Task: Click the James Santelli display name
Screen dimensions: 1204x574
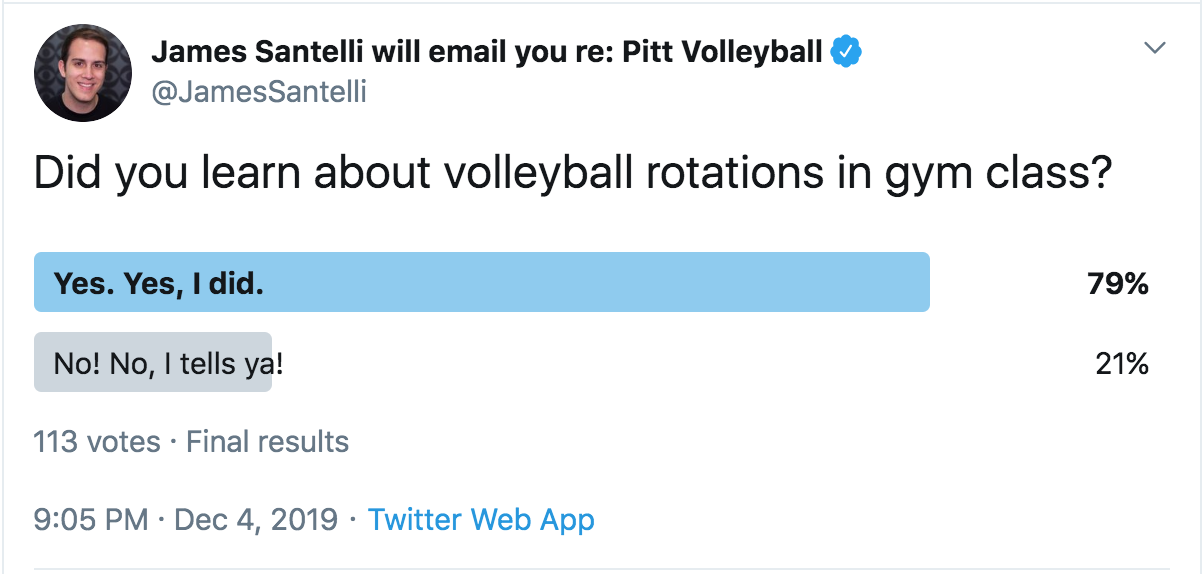Action: point(487,51)
